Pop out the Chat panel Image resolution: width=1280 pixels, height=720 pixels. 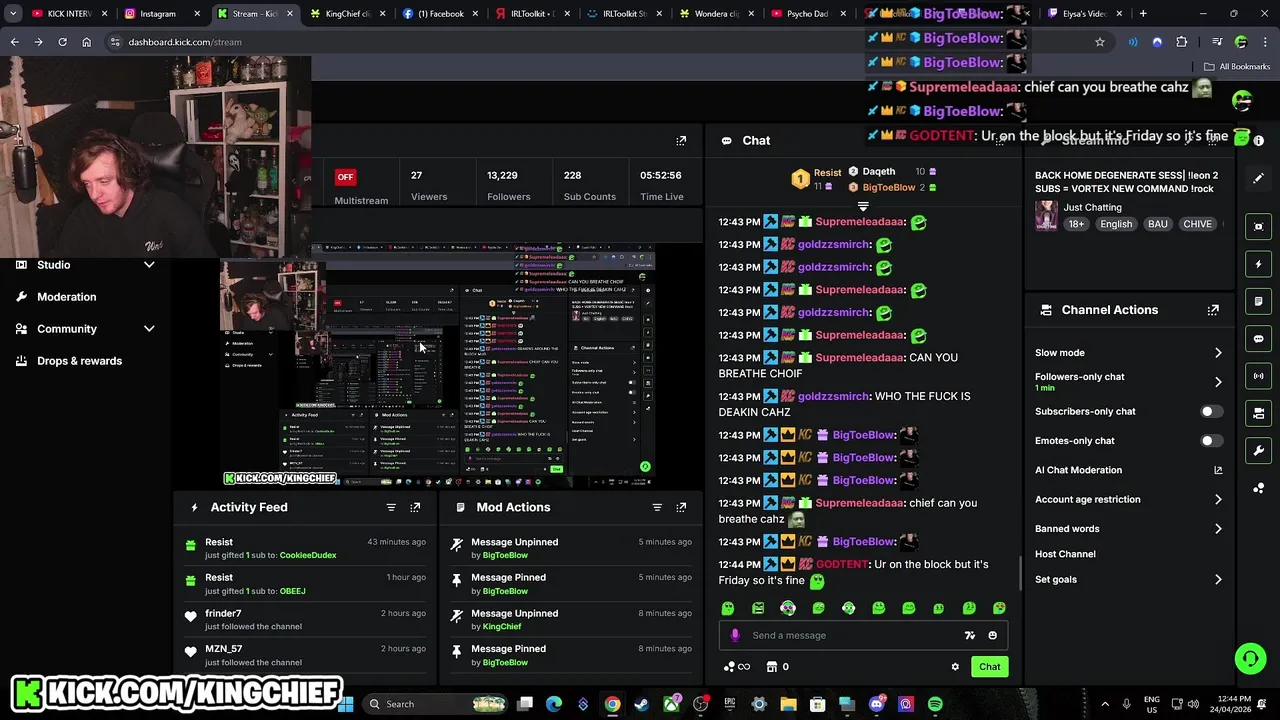click(x=1000, y=141)
